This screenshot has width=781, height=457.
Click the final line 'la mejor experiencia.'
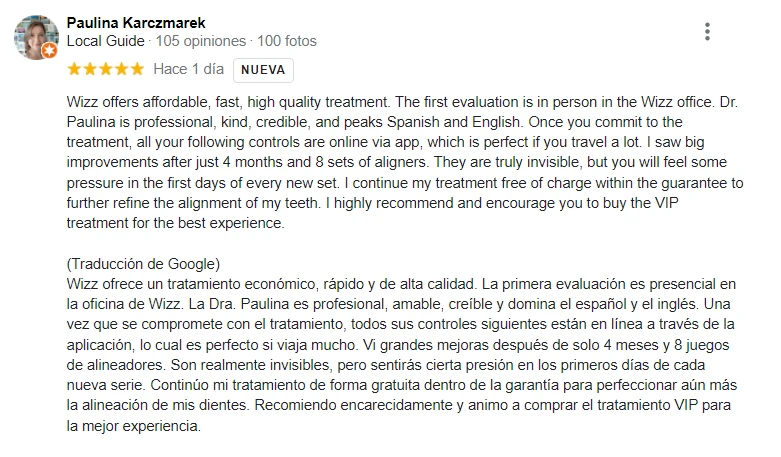pos(133,426)
